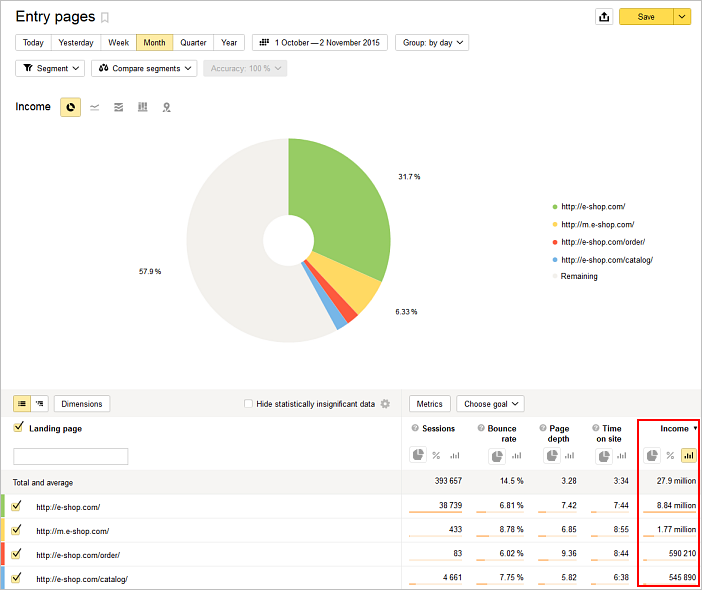702x590 pixels.
Task: Switch to the Week period tab
Action: pos(118,43)
